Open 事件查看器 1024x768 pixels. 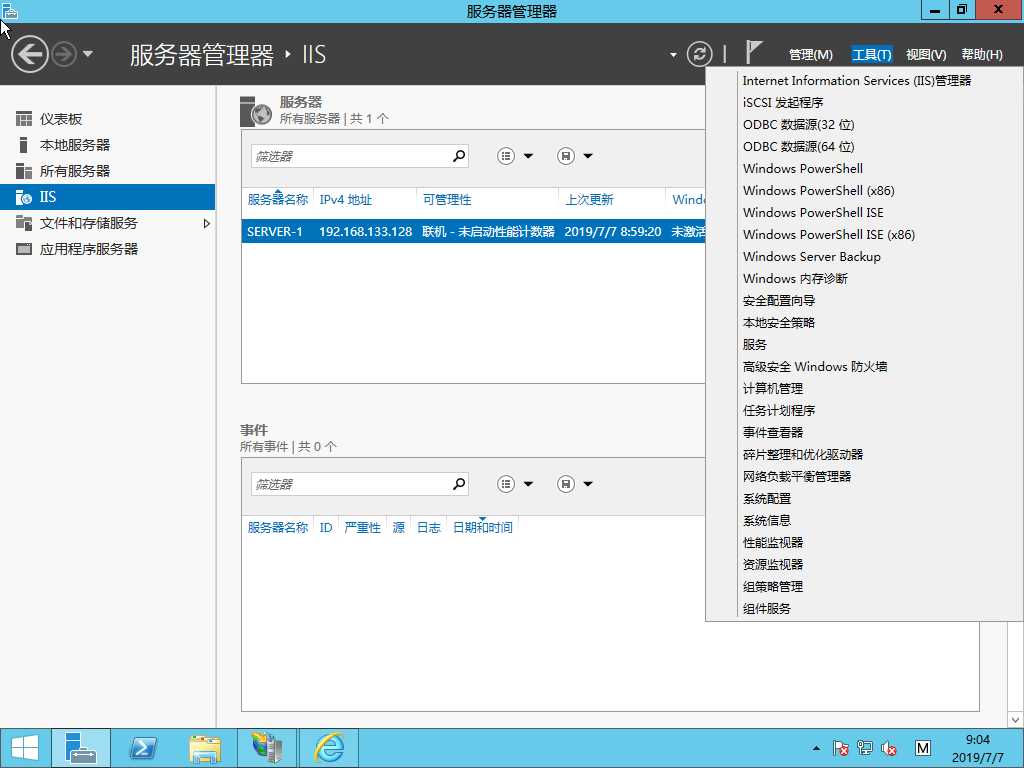click(x=773, y=432)
